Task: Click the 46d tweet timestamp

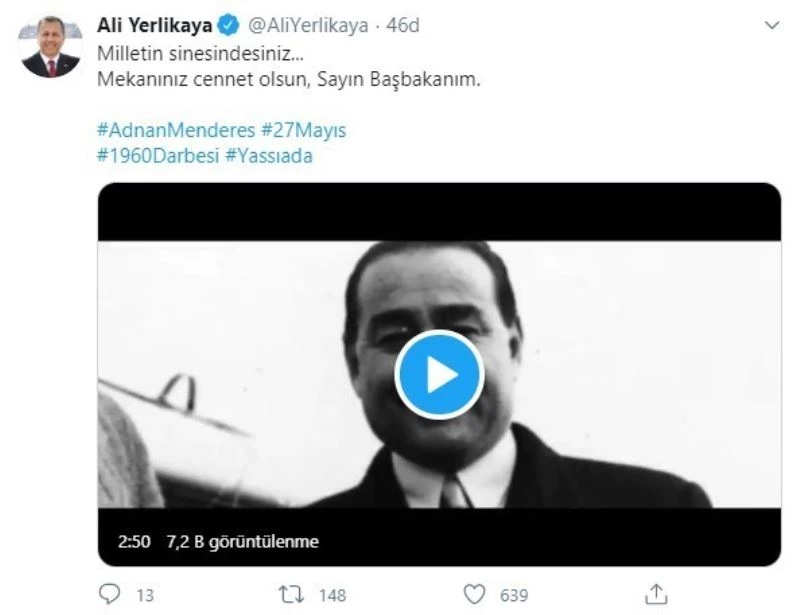Action: coord(402,25)
